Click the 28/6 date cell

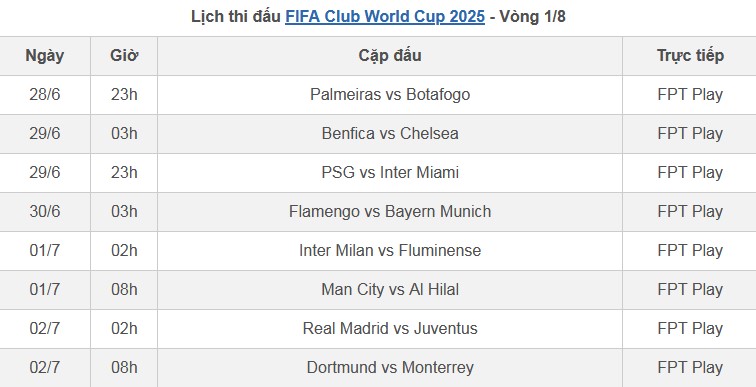[45, 95]
